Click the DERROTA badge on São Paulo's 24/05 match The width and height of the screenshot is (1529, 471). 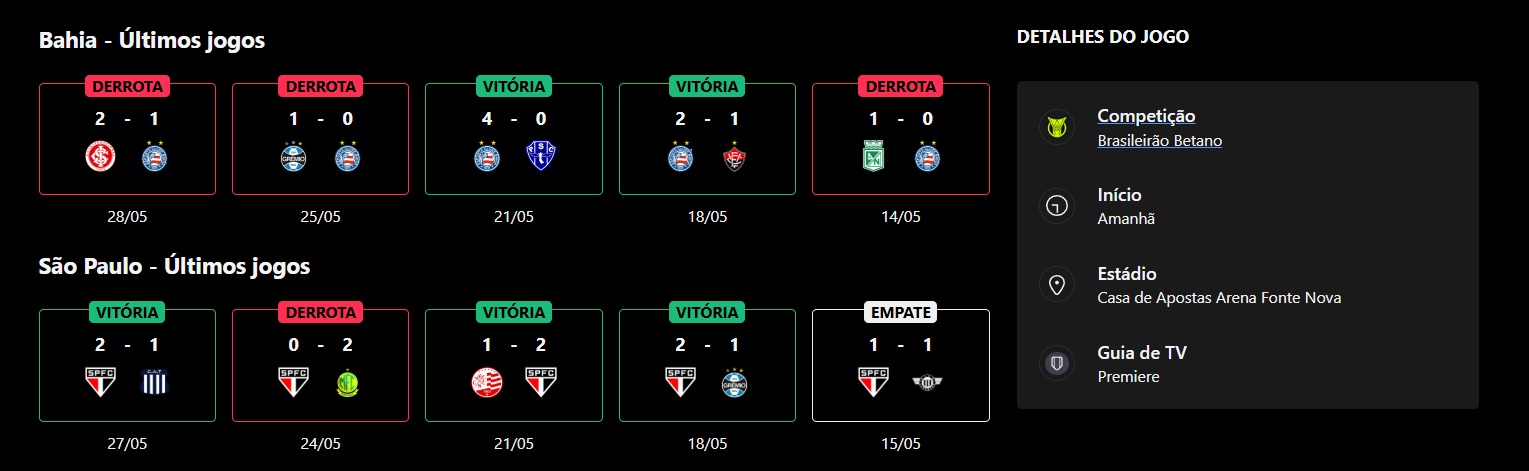coord(320,312)
